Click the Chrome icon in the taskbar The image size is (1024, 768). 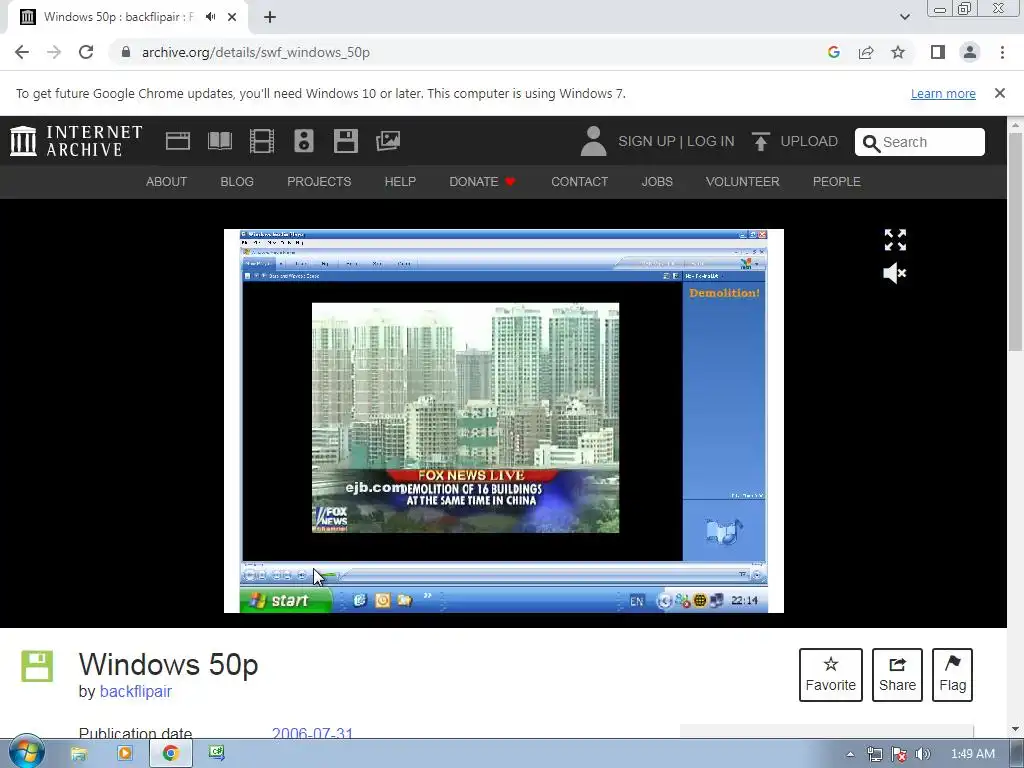coord(170,753)
